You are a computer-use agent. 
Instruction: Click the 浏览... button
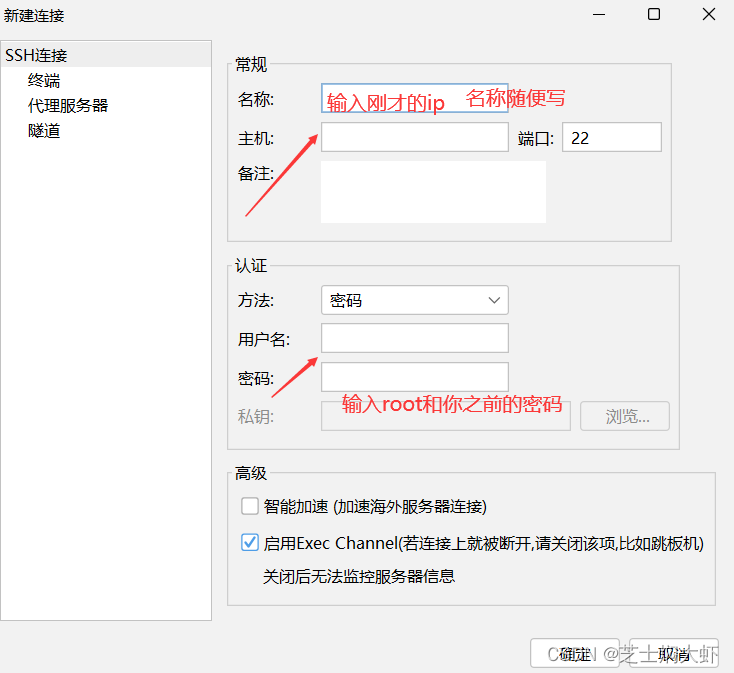pos(625,416)
